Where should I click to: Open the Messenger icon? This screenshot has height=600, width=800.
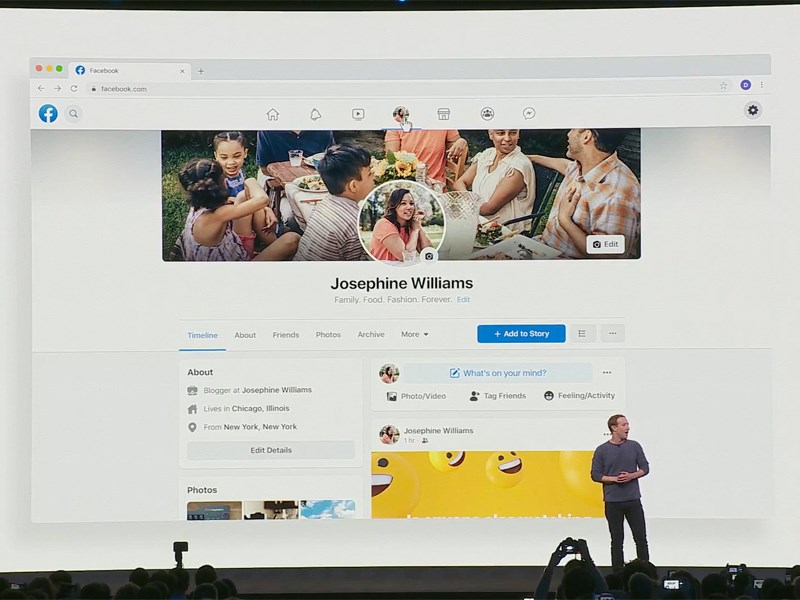pos(529,113)
